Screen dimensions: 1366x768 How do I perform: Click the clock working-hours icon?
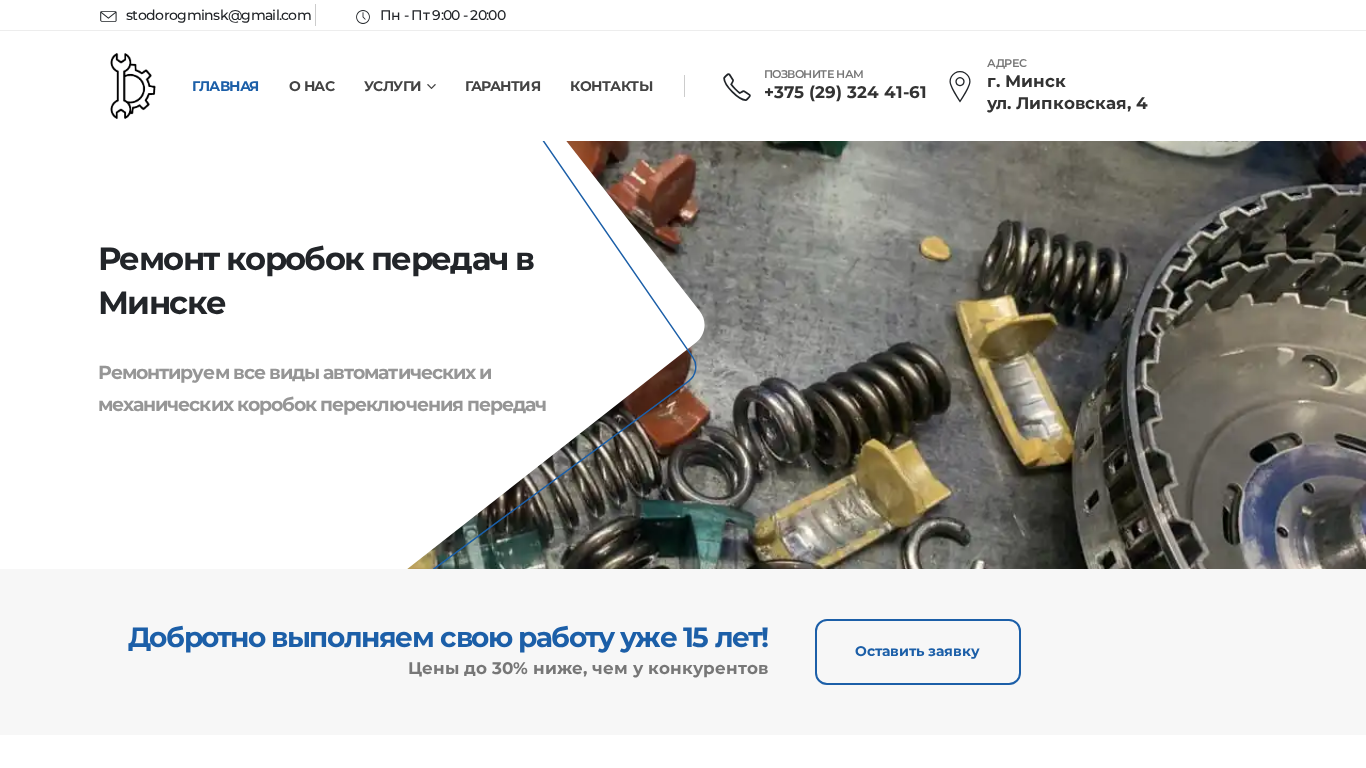click(x=363, y=16)
